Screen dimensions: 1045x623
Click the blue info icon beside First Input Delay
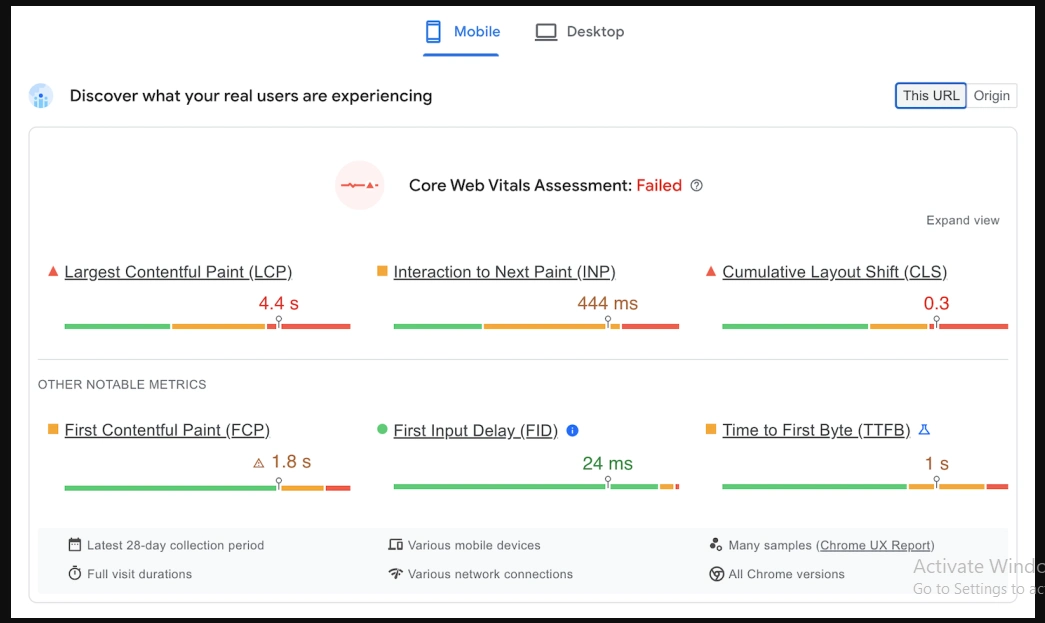click(x=572, y=430)
